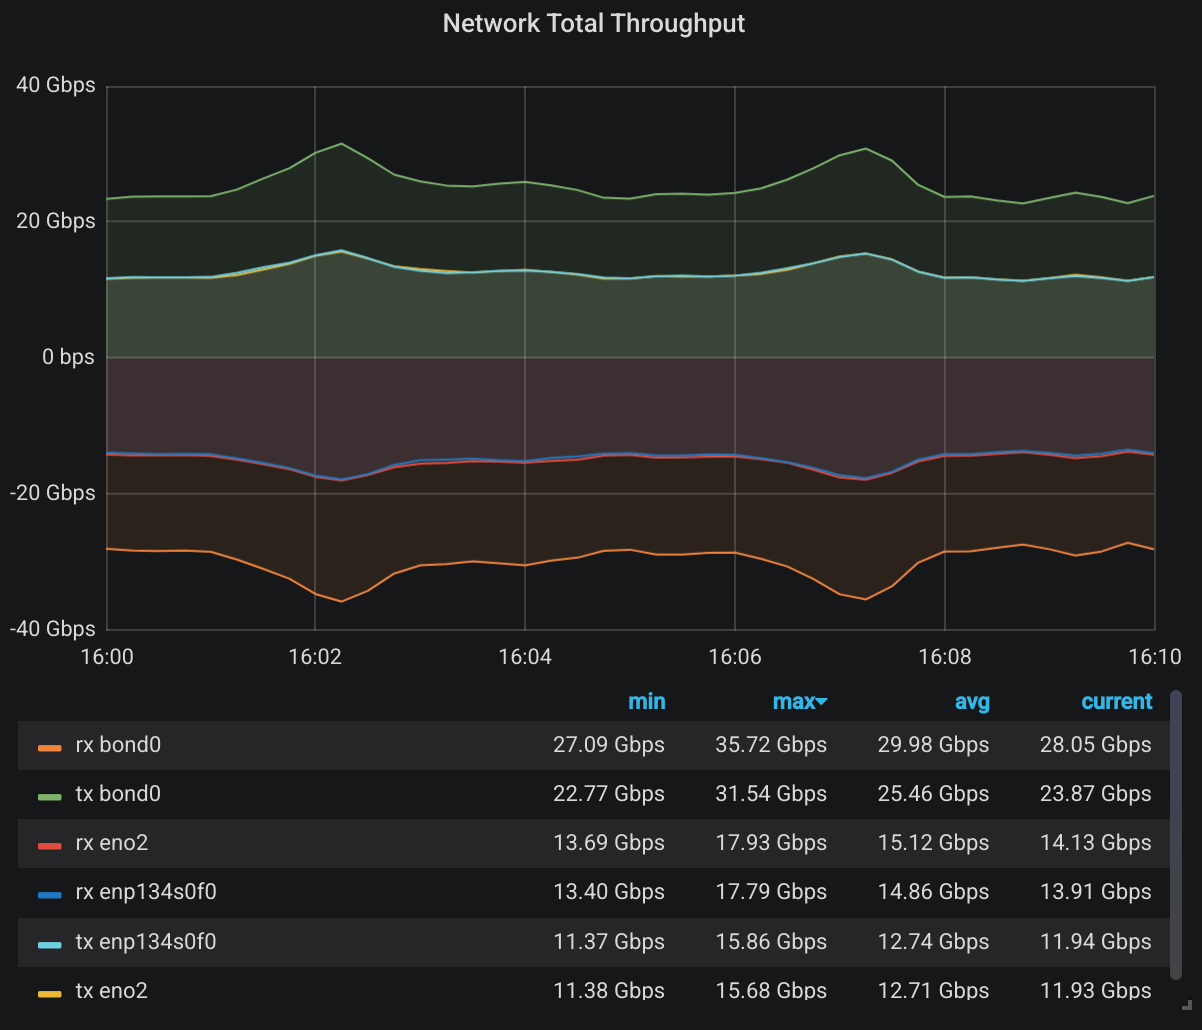
Task: Sort legend by max column header
Action: pos(794,702)
